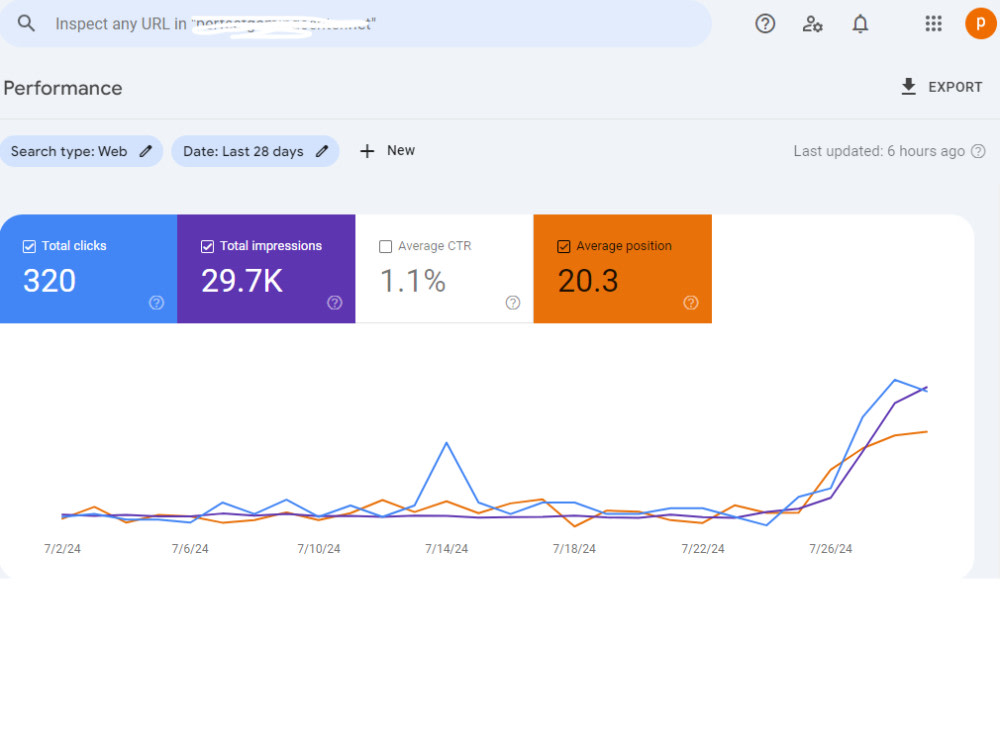Screen dimensions: 1000x750
Task: Edit the Search type: Web filter
Action: click(81, 151)
